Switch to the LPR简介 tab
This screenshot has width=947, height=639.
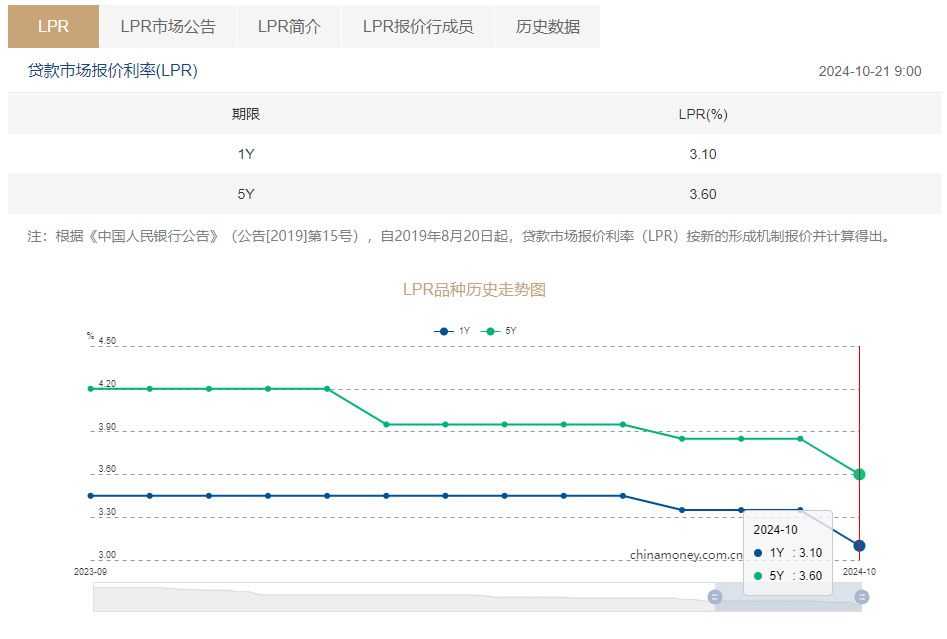289,27
